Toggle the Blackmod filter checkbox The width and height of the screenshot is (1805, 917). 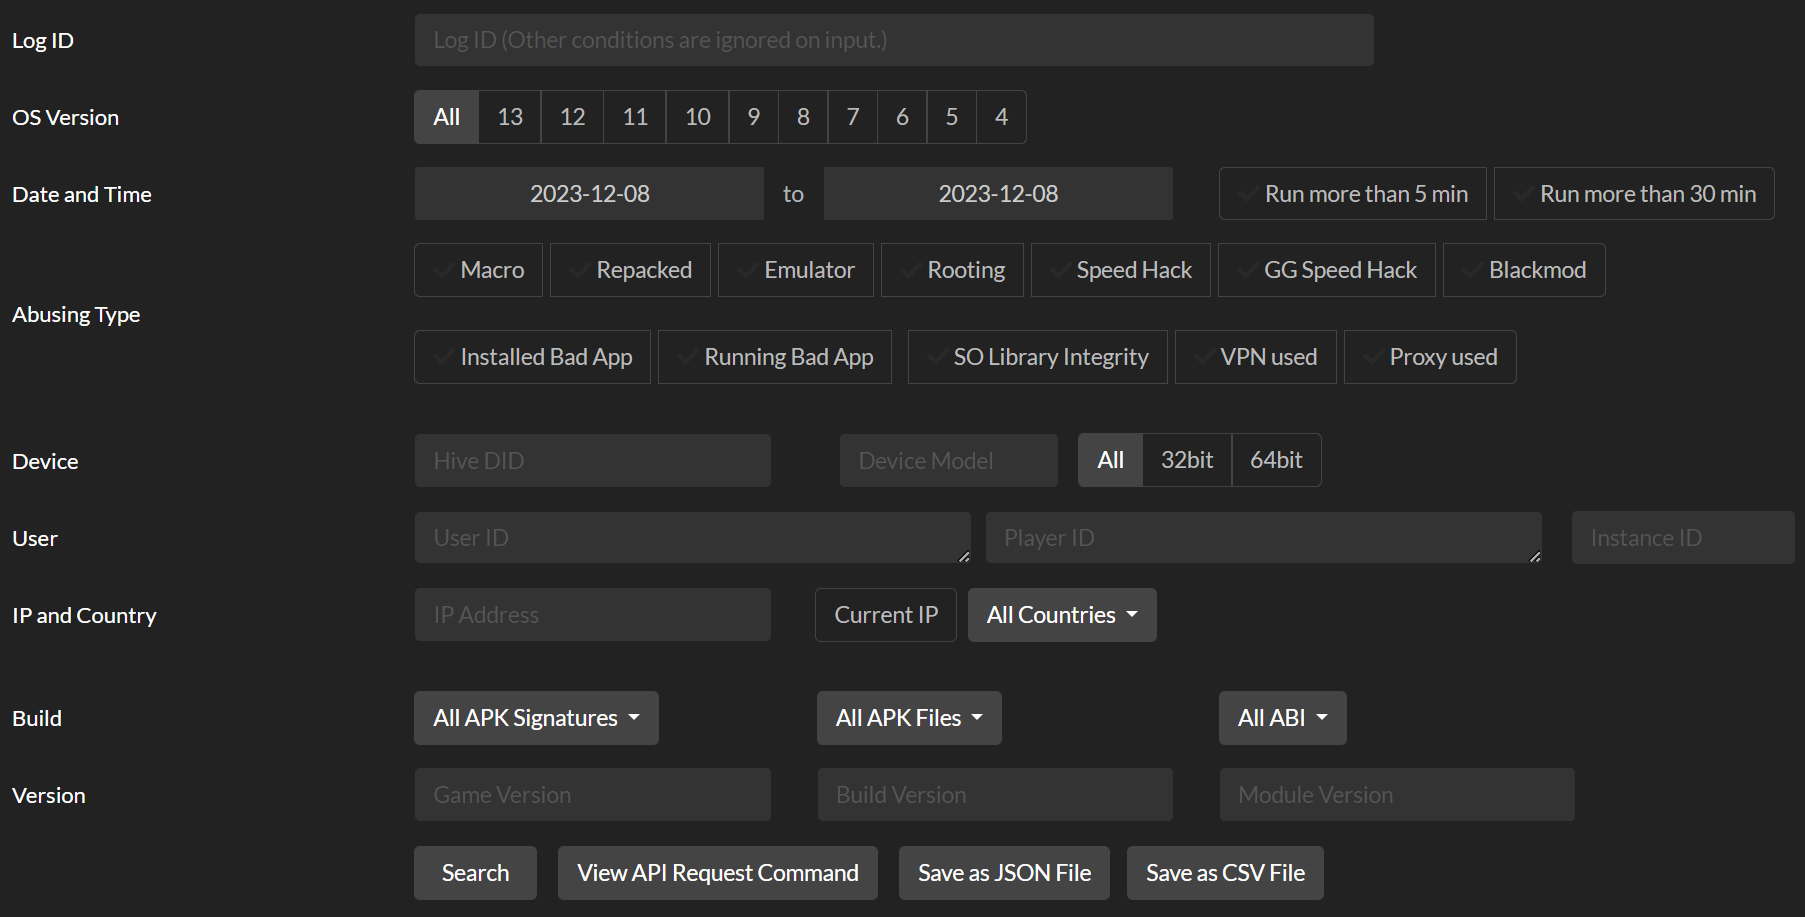[1523, 270]
